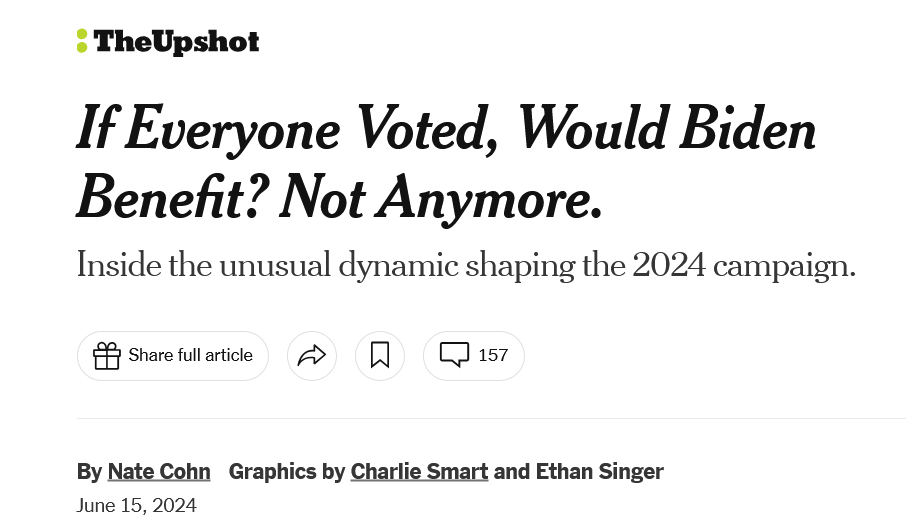Viewport: 906px width, 528px height.
Task: Click the June 15, 2024 date
Action: point(137,505)
